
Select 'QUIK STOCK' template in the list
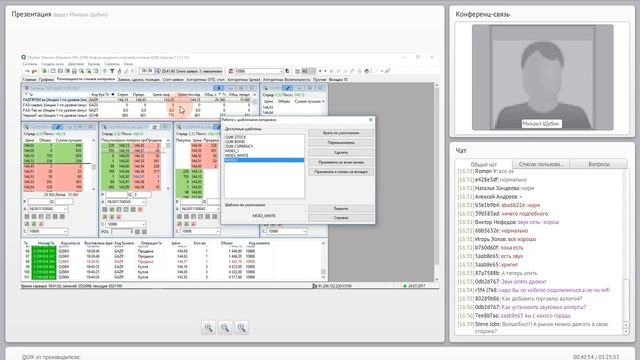point(236,137)
